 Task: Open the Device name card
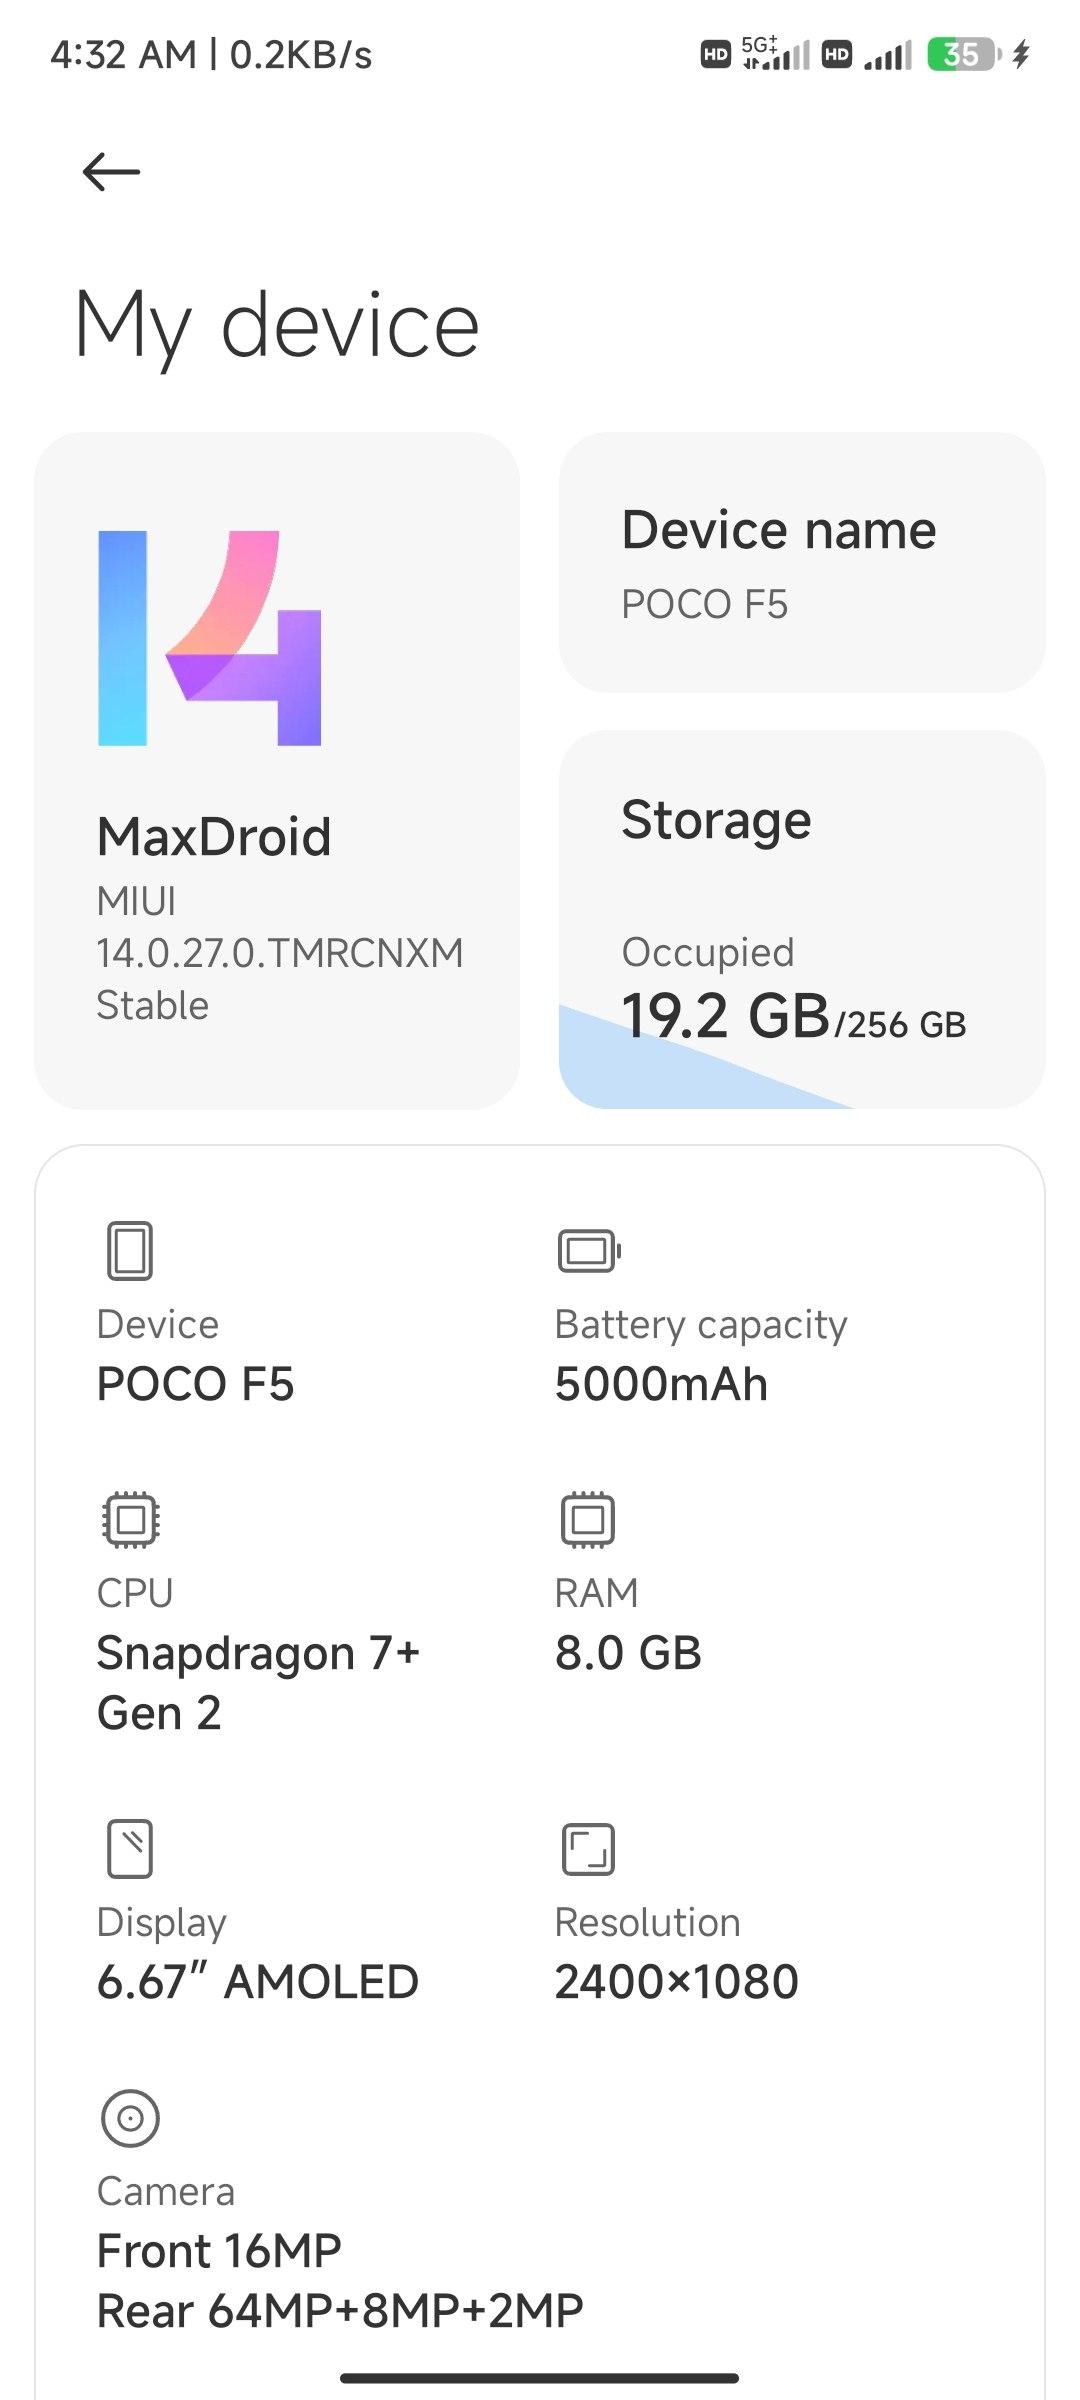[802, 563]
